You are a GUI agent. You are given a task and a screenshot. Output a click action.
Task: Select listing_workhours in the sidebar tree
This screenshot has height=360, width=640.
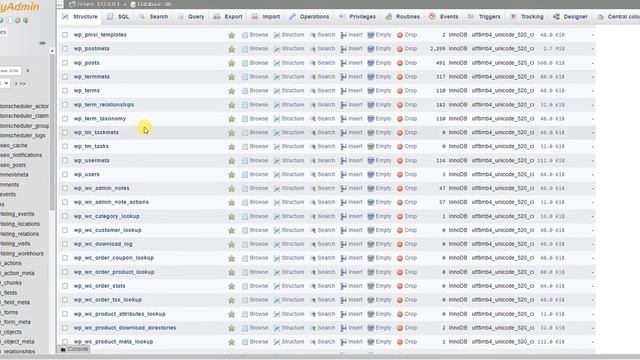[x=22, y=253]
